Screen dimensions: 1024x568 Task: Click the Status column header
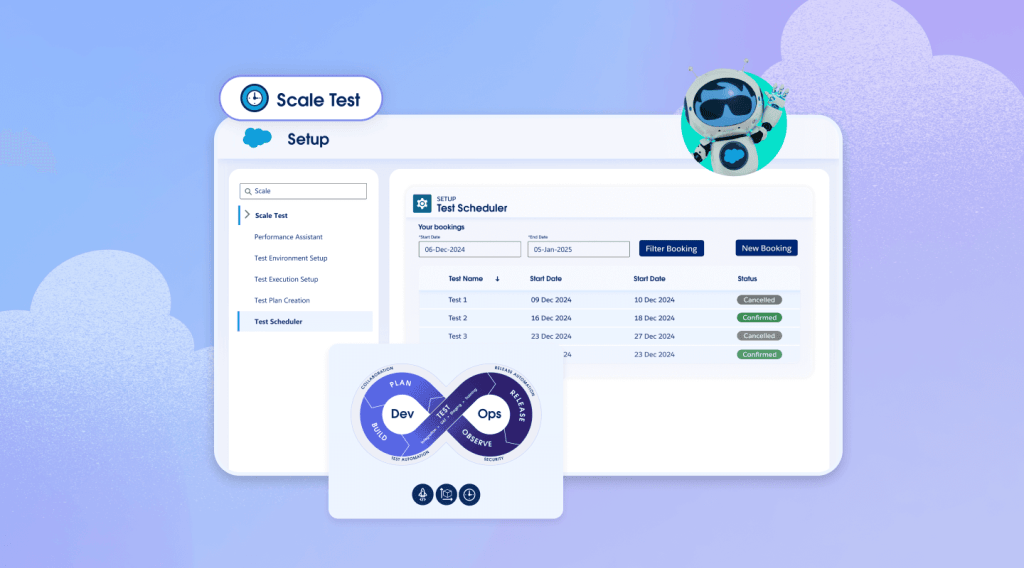(x=747, y=279)
